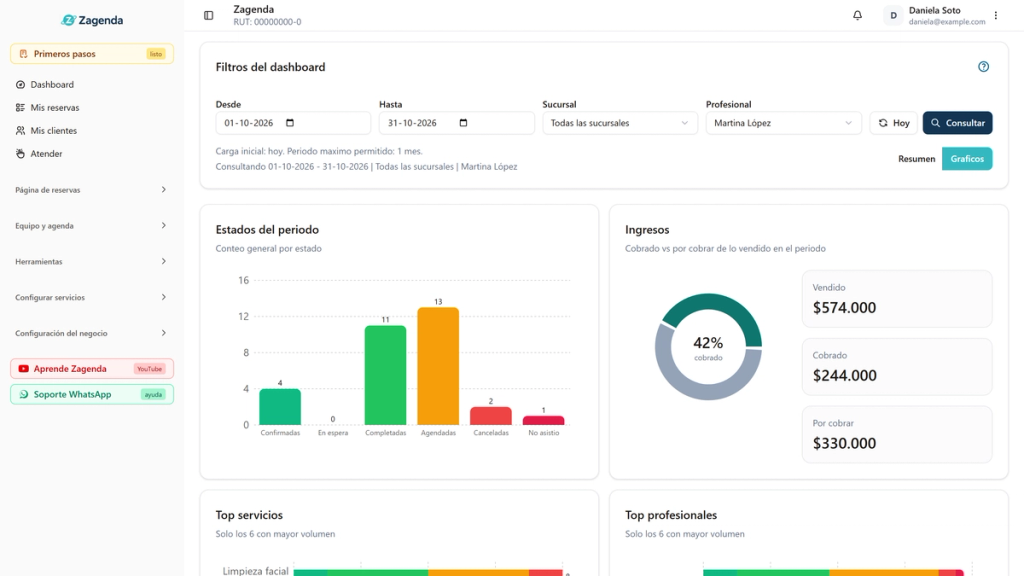
Task: Open Aprende Zagenda link
Action: 92,368
